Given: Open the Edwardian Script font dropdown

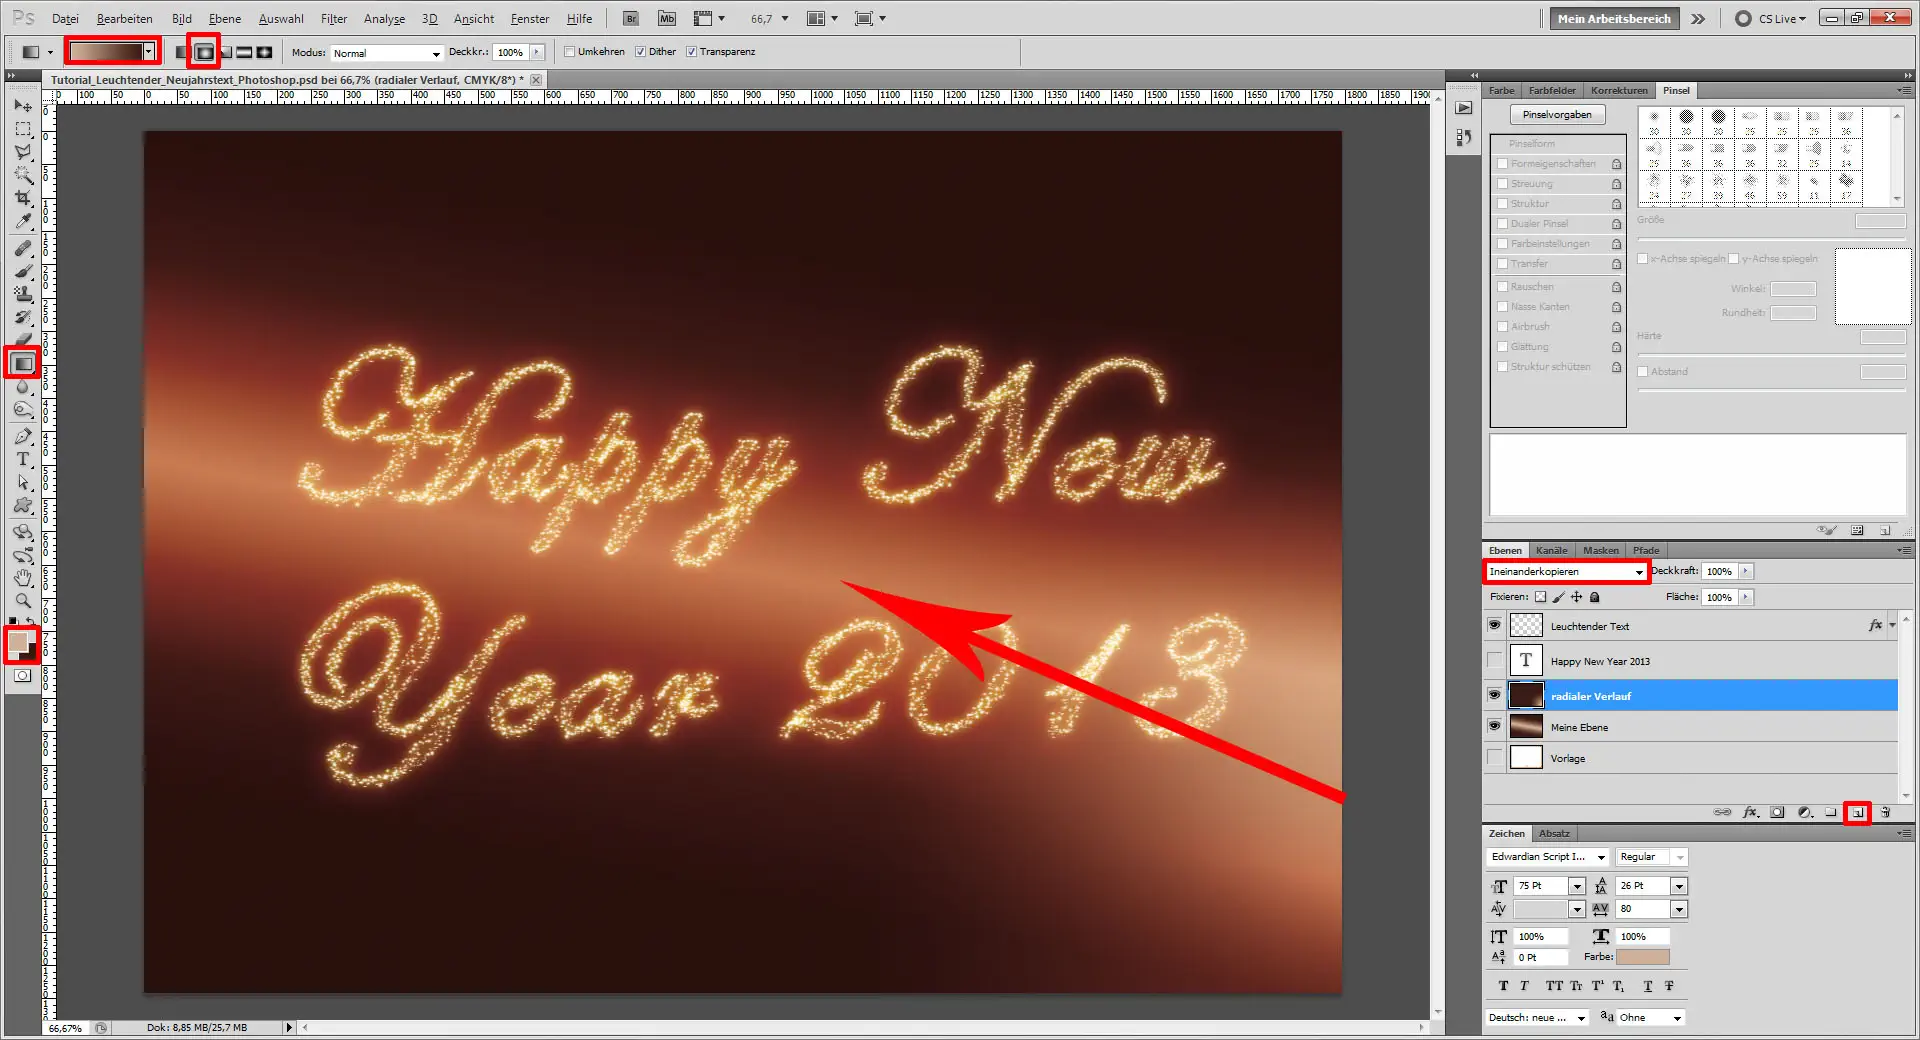Looking at the screenshot, I should pyautogui.click(x=1546, y=857).
